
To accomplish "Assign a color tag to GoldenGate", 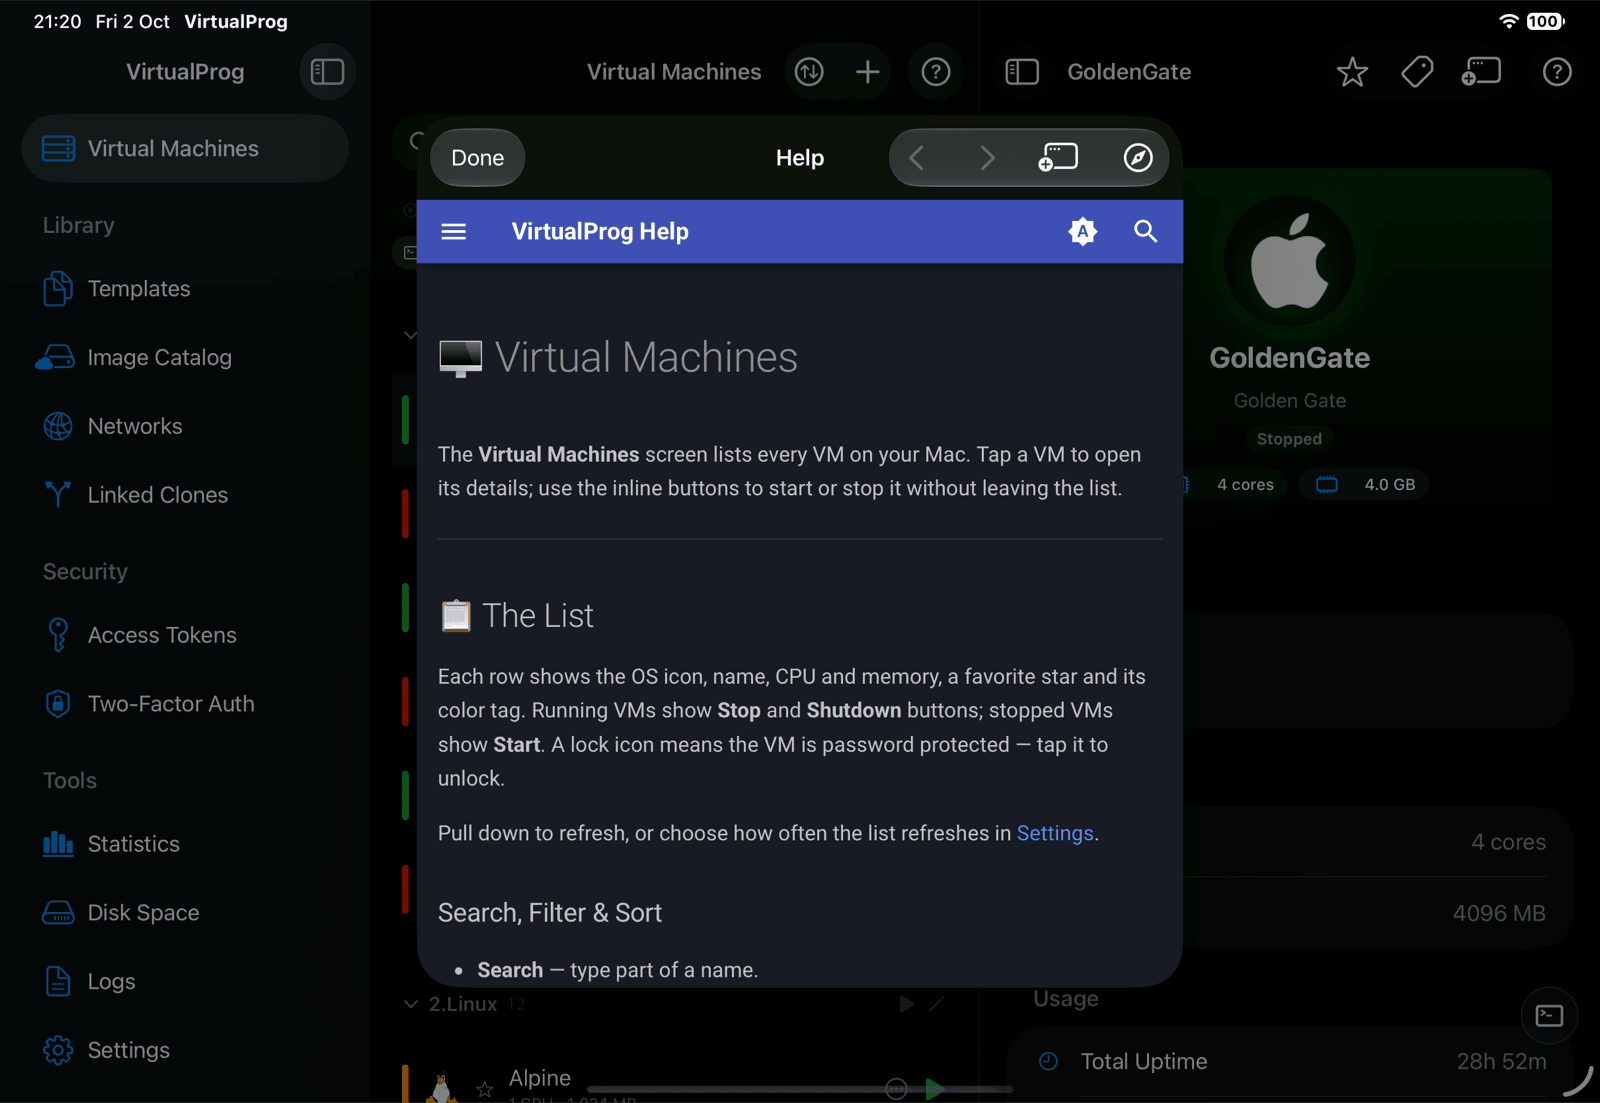I will tap(1417, 72).
